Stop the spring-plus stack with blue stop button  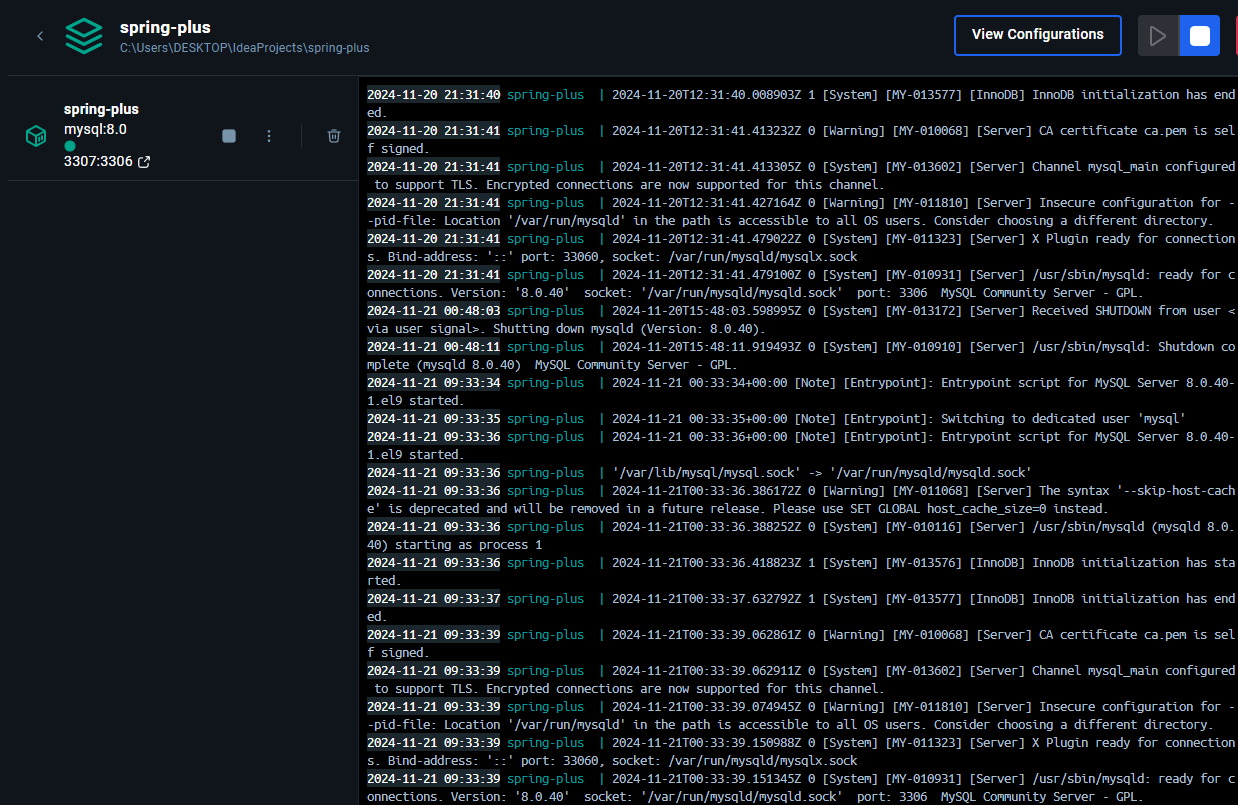point(1200,36)
